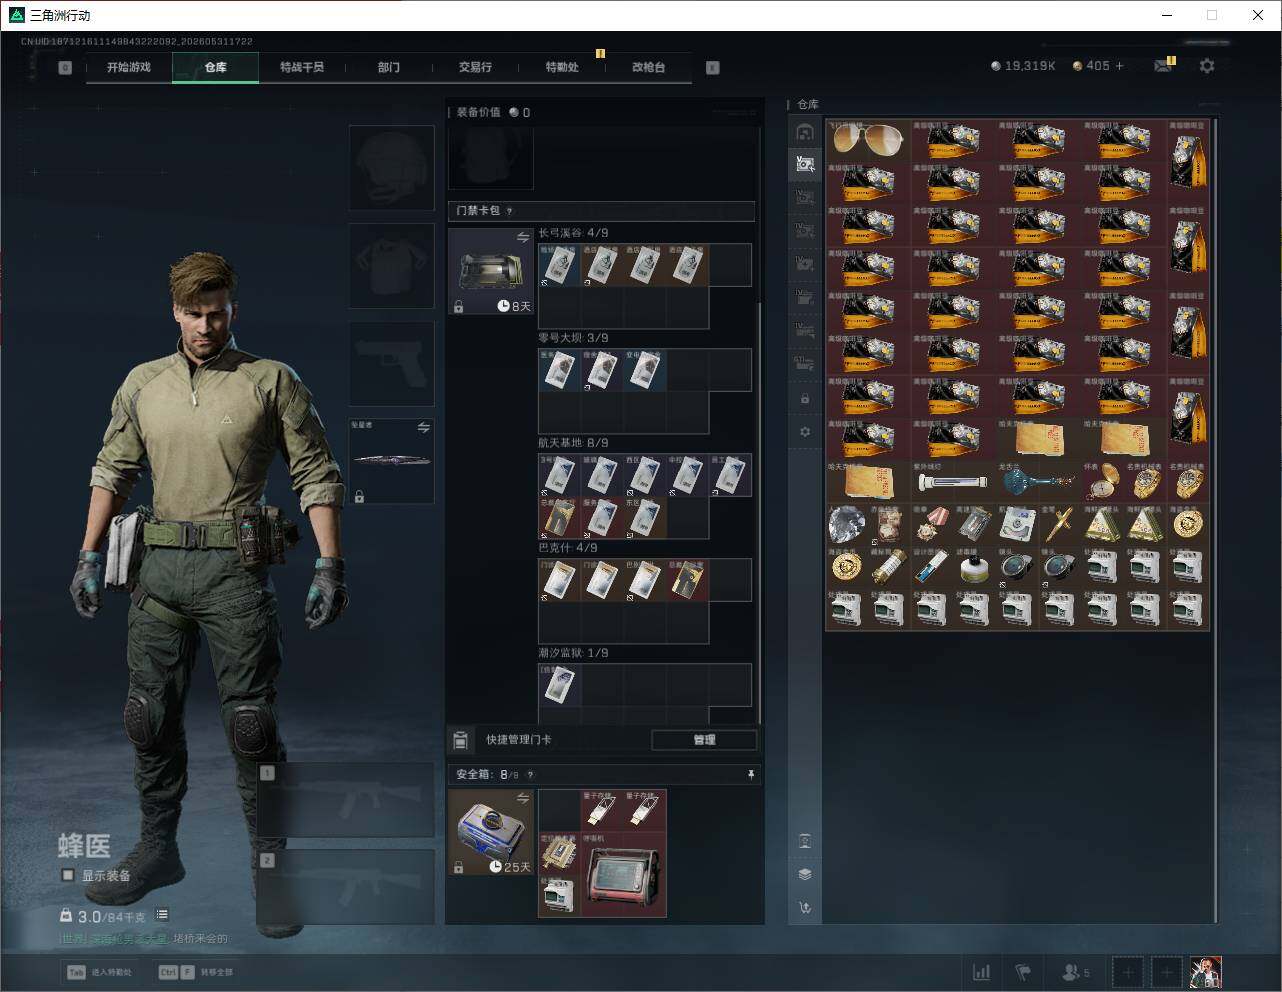
Task: Select the aviator sunglasses in warehouse
Action: [x=867, y=140]
